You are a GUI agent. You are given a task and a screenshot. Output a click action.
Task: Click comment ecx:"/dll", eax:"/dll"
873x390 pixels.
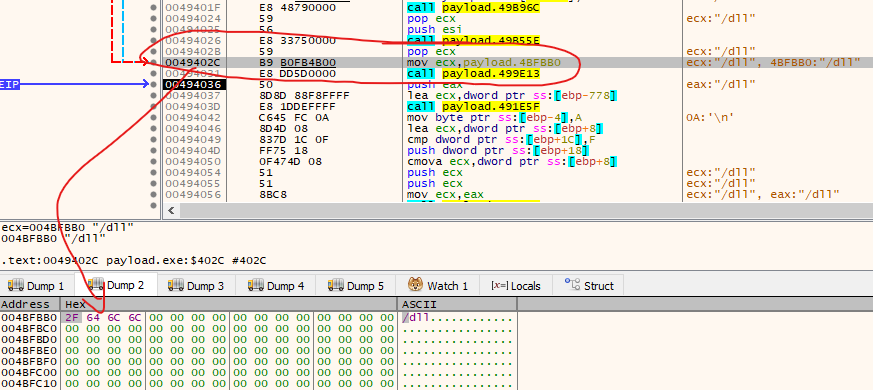point(763,194)
